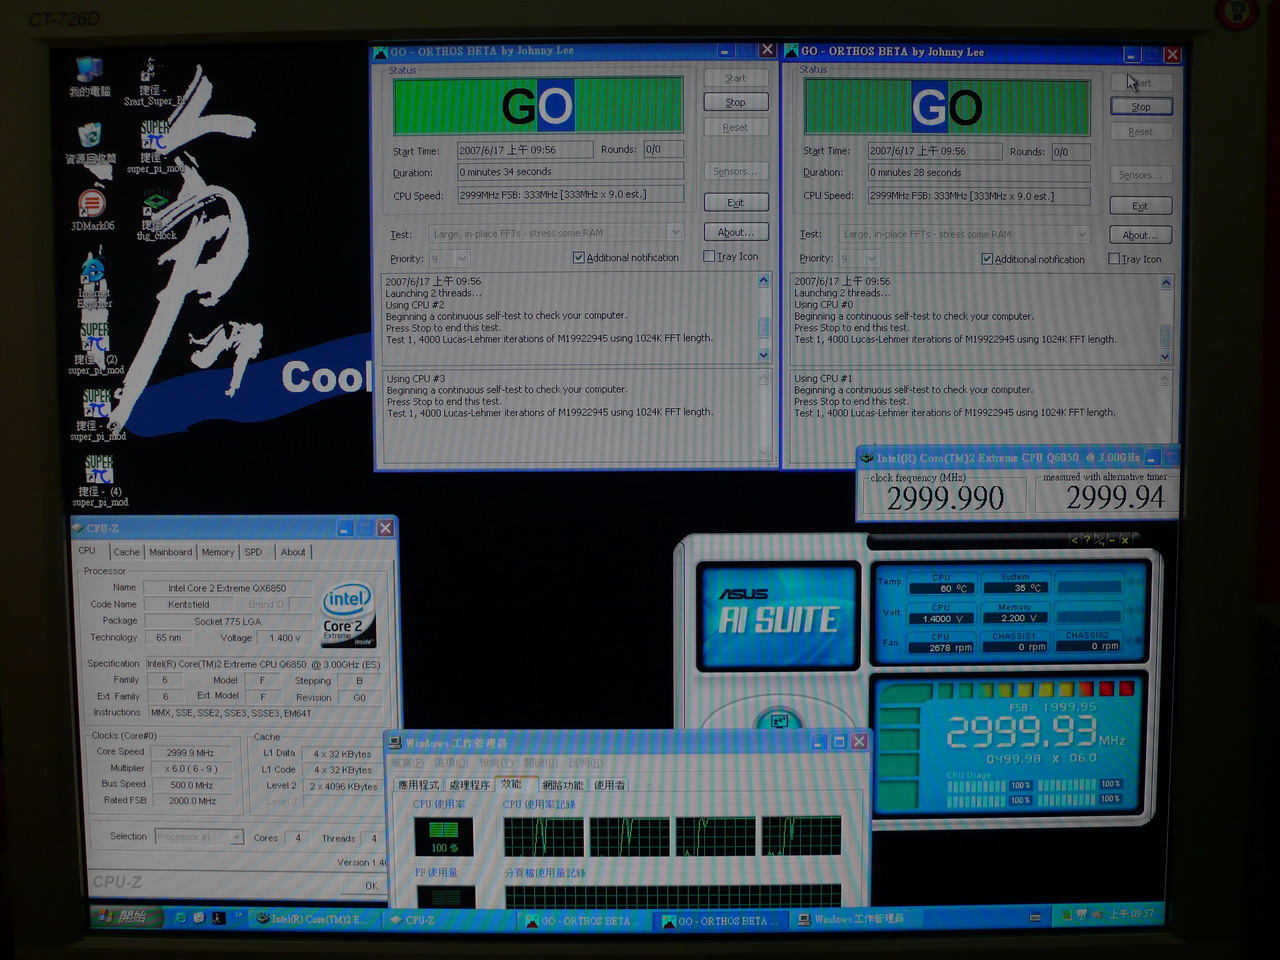Switch to 處理程序 tab in Task Manager
Viewport: 1280px width, 960px height.
point(469,785)
